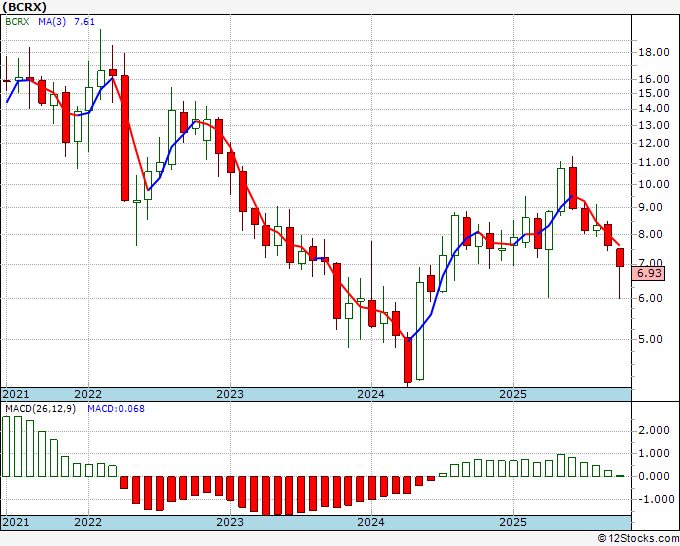Click the 0.000 MACD axis label
This screenshot has height=546, width=680.
pyautogui.click(x=654, y=476)
